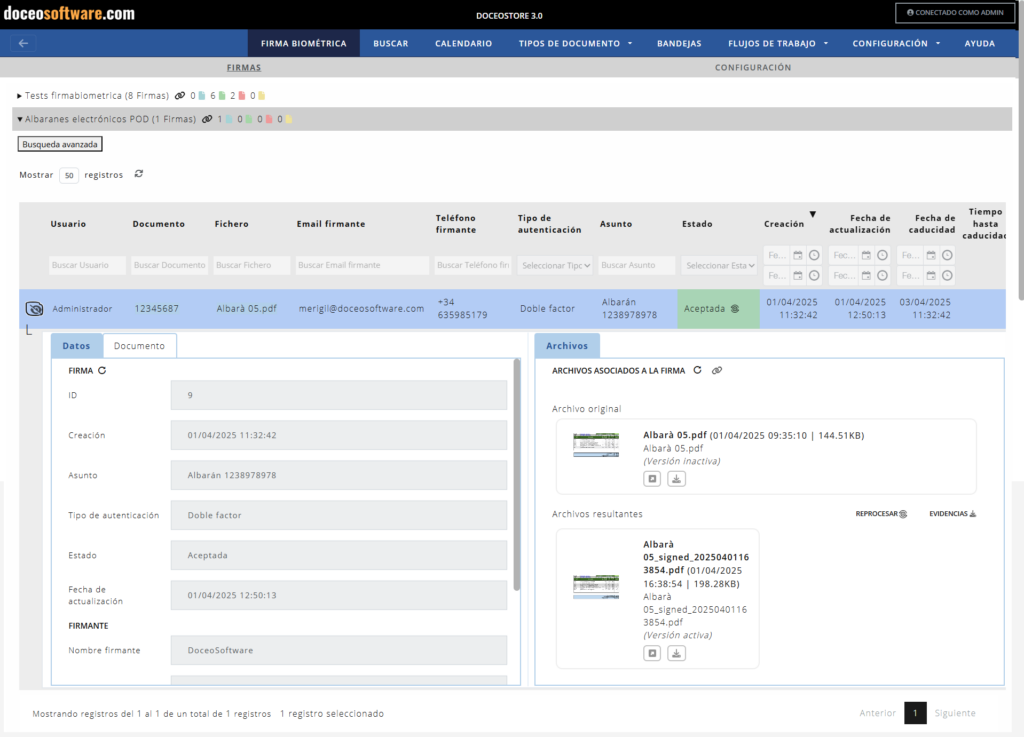The image size is (1024, 737).
Task: Click the Buscar Documento filter field
Action: click(169, 265)
